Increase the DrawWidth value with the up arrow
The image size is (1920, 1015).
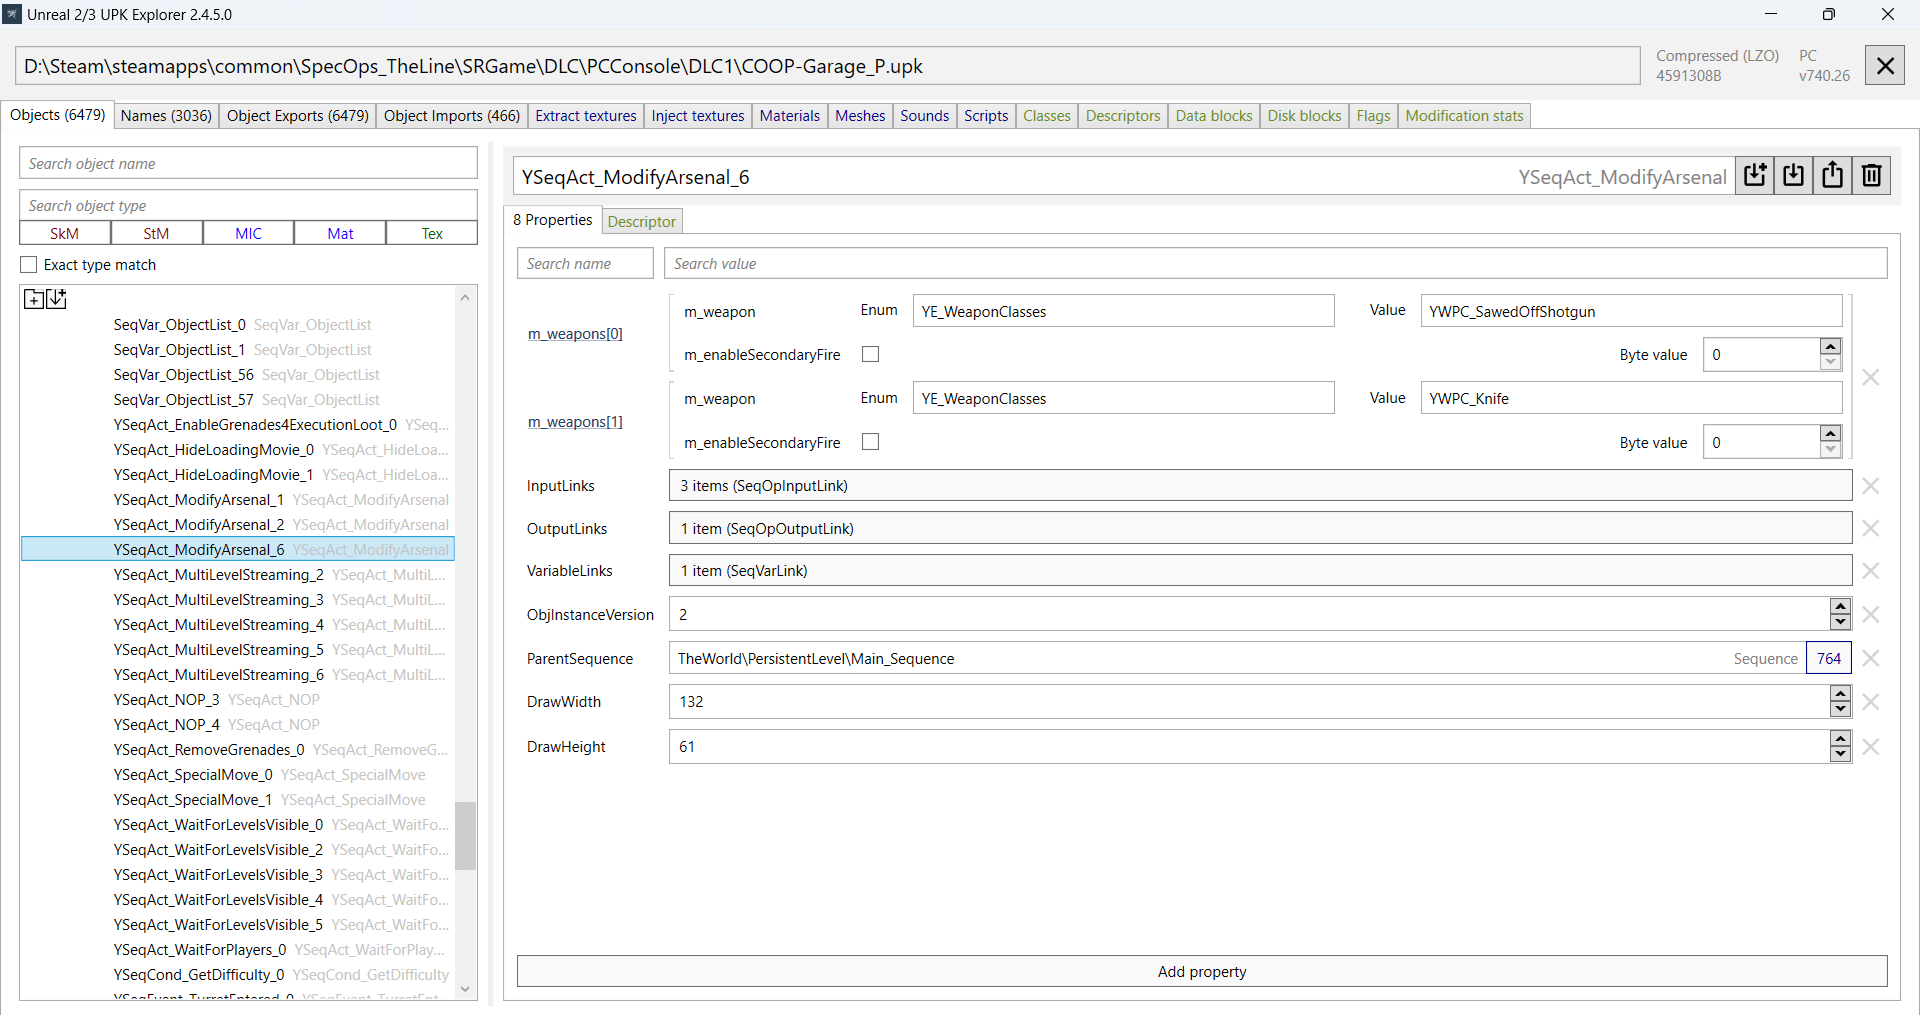click(x=1840, y=694)
